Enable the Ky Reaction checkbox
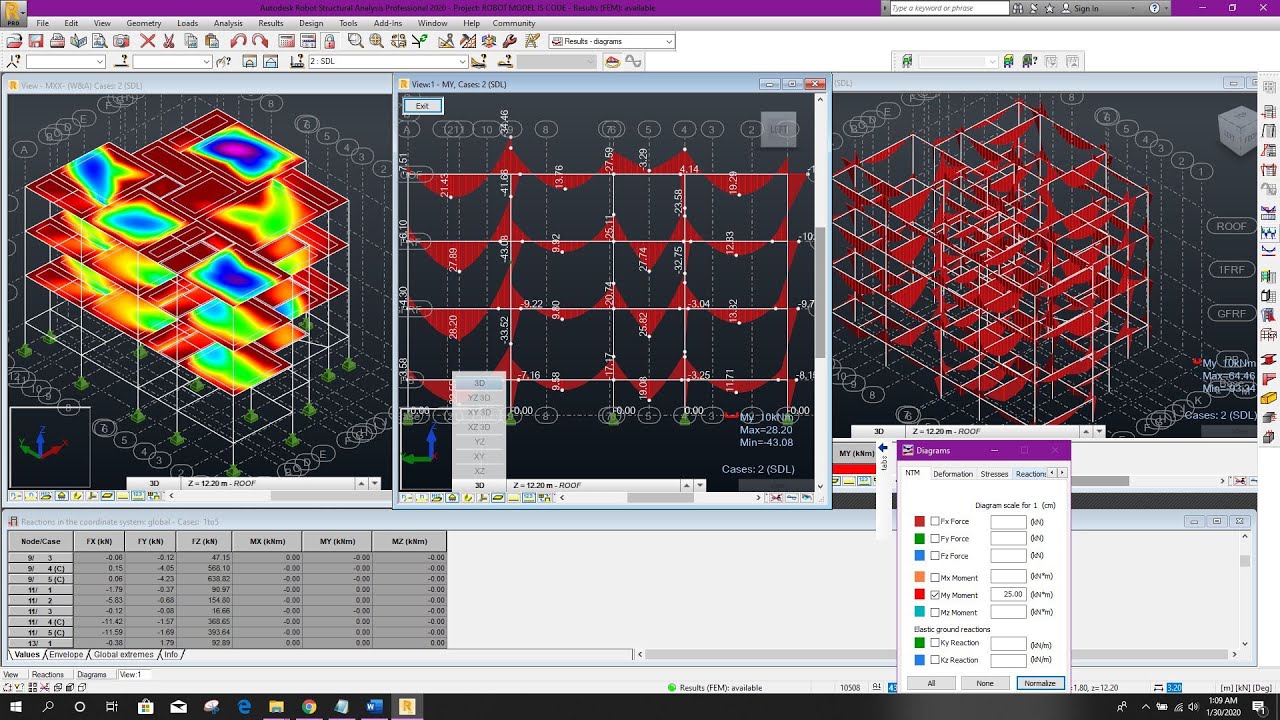The height and width of the screenshot is (720, 1280). pos(935,643)
